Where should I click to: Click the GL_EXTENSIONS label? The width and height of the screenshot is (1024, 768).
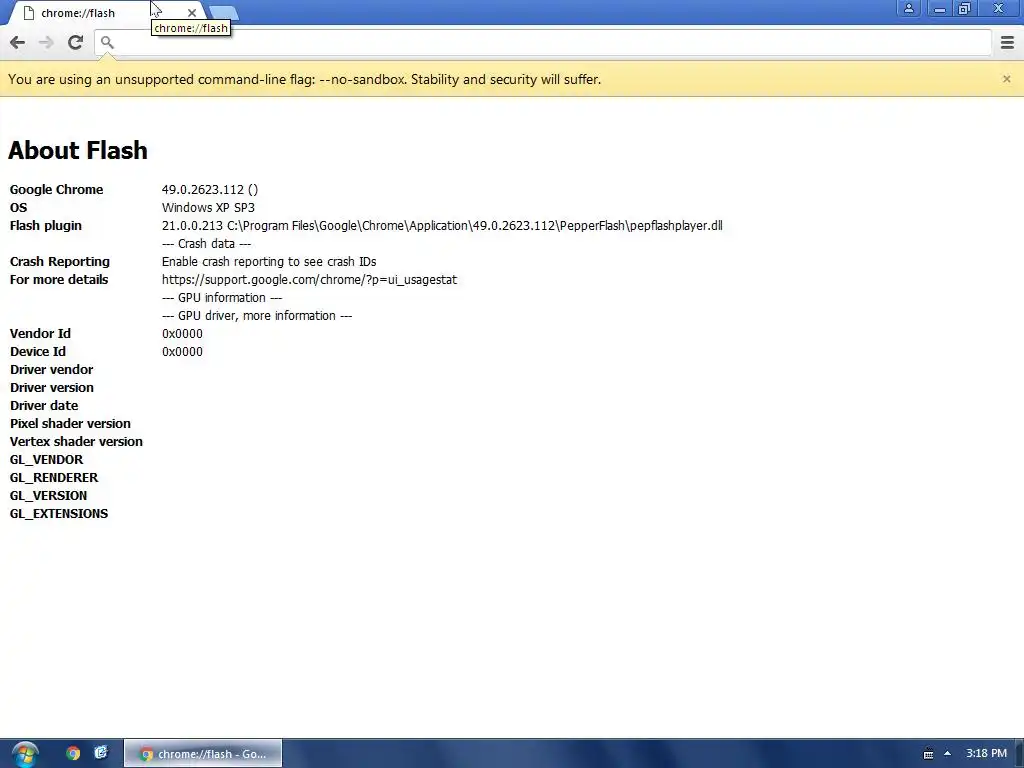(x=59, y=514)
